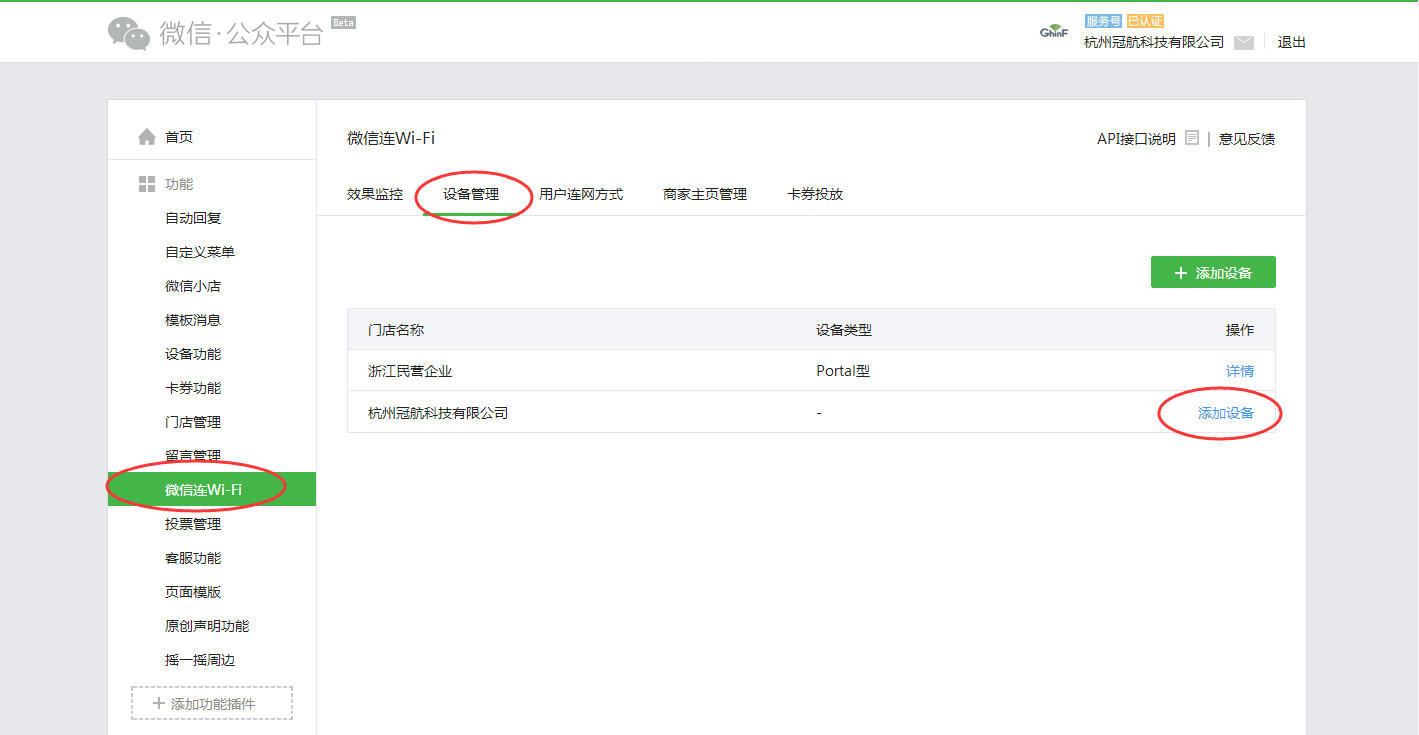The height and width of the screenshot is (735, 1419).
Task: Click the 功能 grid icon in sidebar
Action: click(147, 184)
